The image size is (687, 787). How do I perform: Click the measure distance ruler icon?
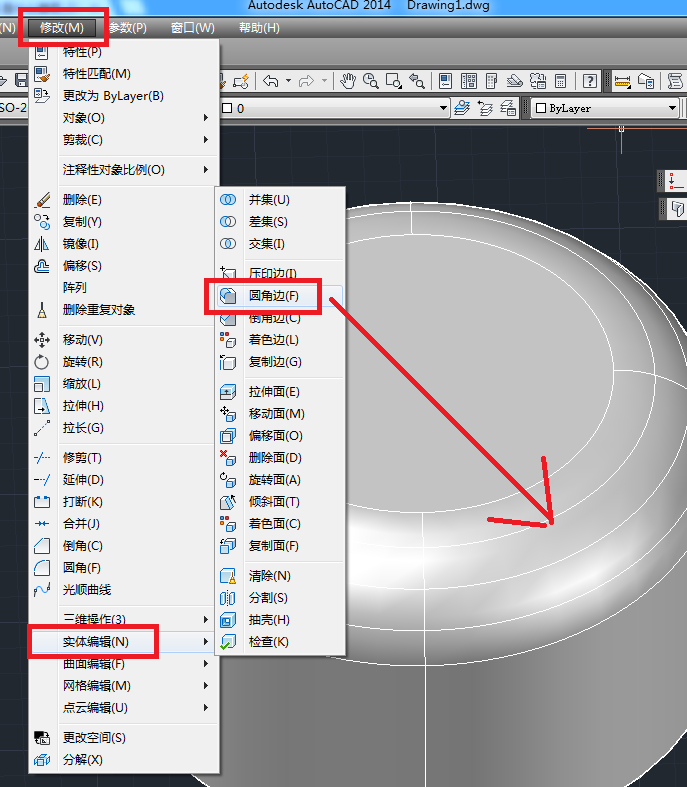click(622, 81)
